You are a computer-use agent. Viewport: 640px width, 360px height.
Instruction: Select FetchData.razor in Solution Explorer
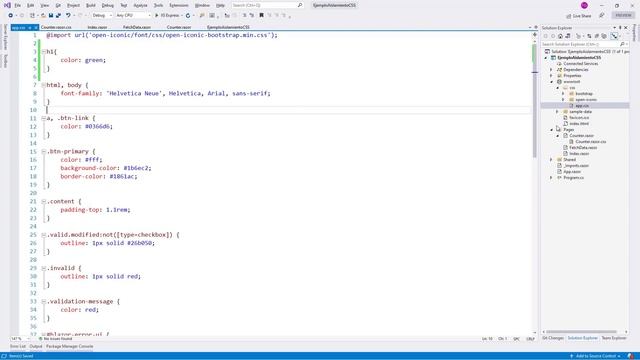click(583, 148)
